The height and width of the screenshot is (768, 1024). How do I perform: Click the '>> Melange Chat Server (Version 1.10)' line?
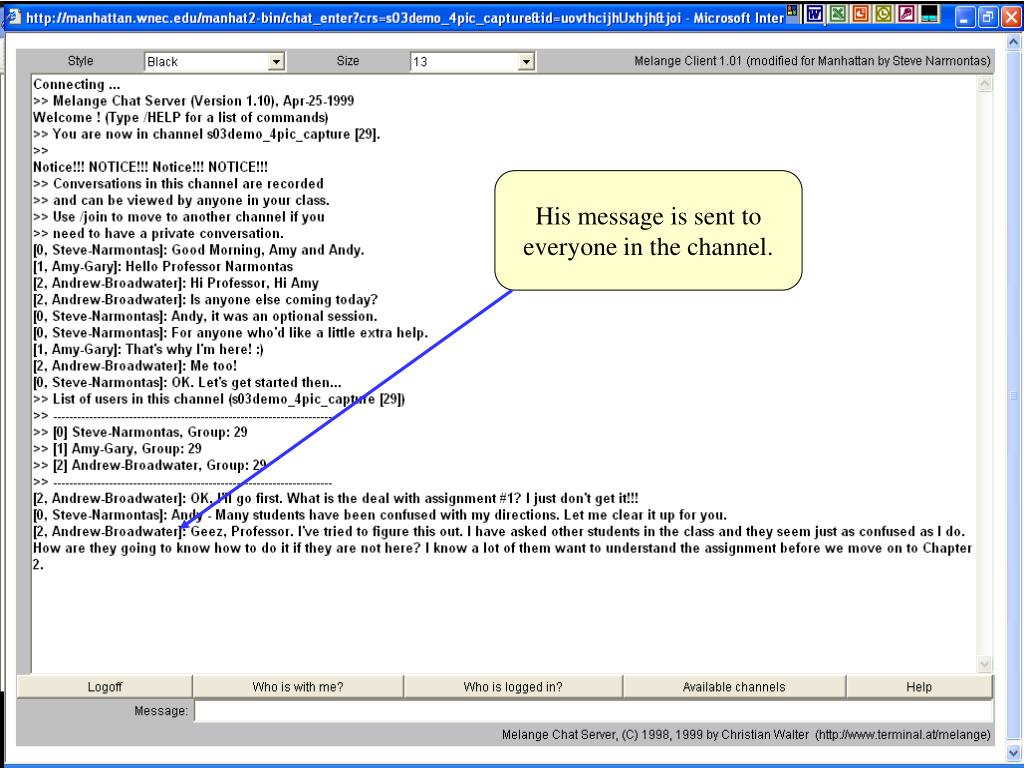point(194,101)
